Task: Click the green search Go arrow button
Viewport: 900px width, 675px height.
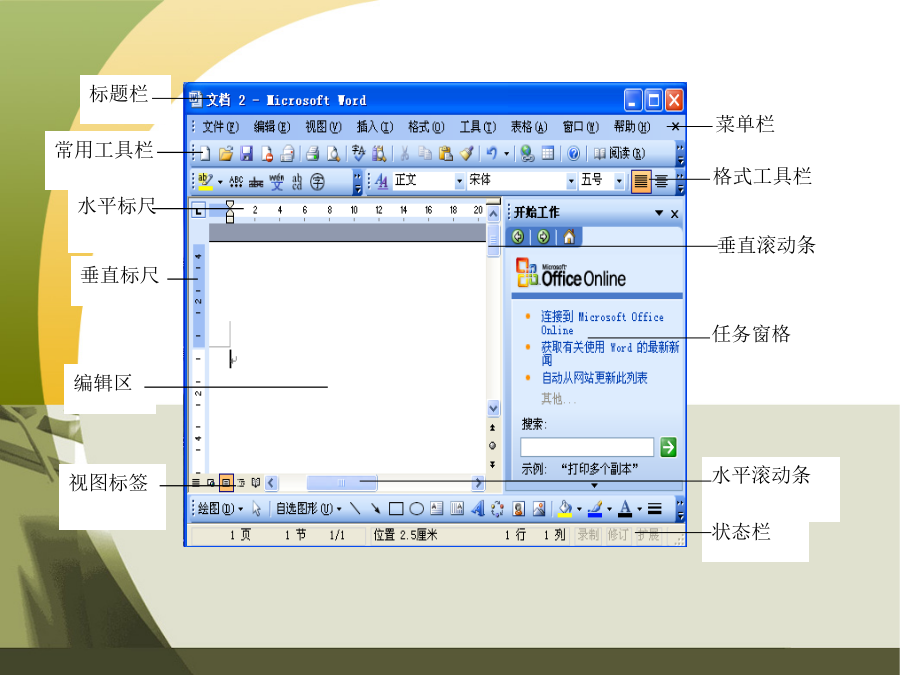Action: pos(668,447)
